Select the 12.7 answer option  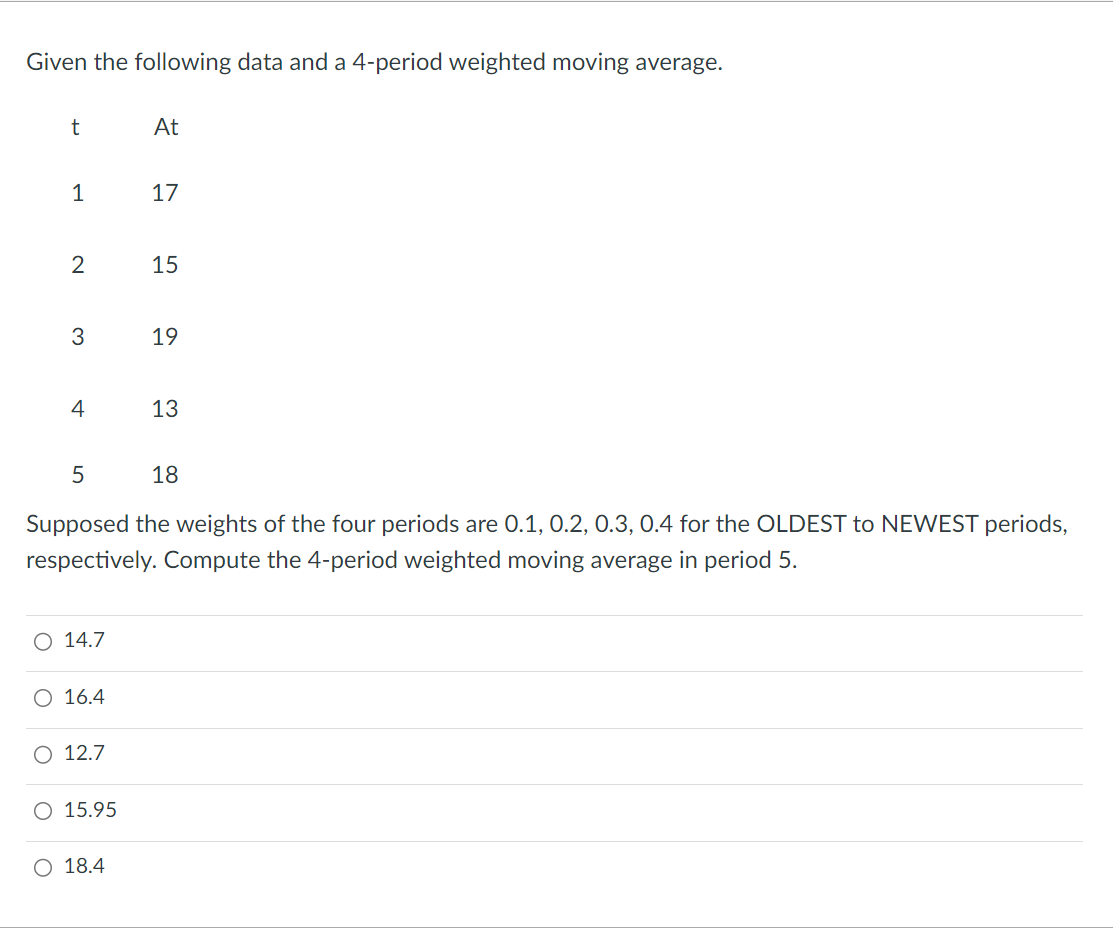(x=42, y=754)
